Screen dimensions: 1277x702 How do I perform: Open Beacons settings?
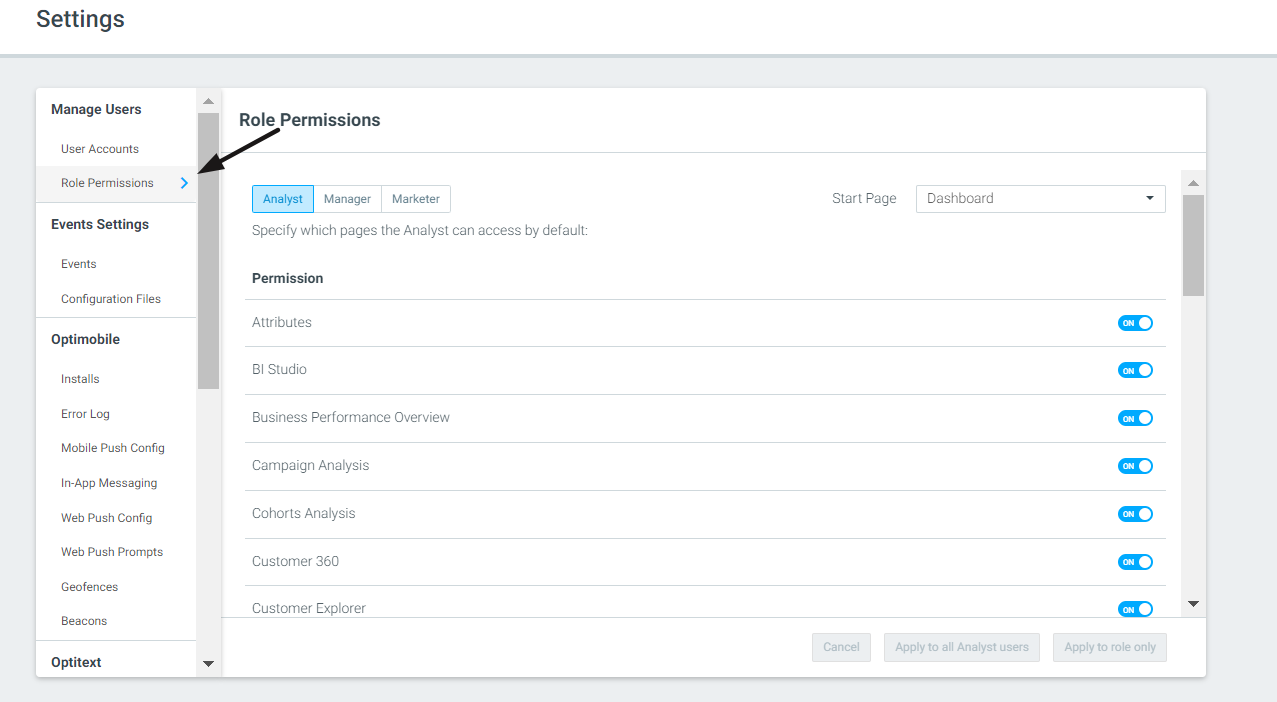84,621
